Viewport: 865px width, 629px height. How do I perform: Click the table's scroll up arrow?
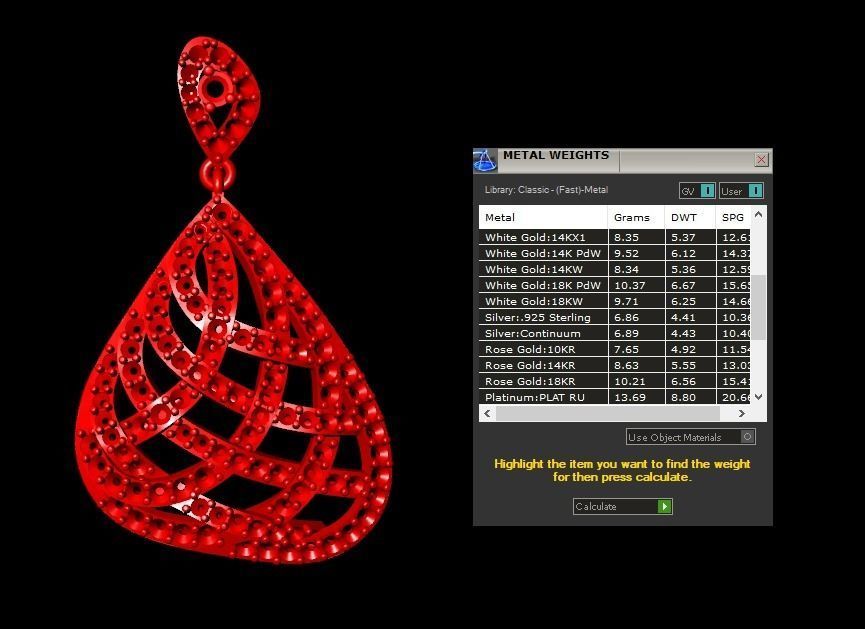[759, 215]
